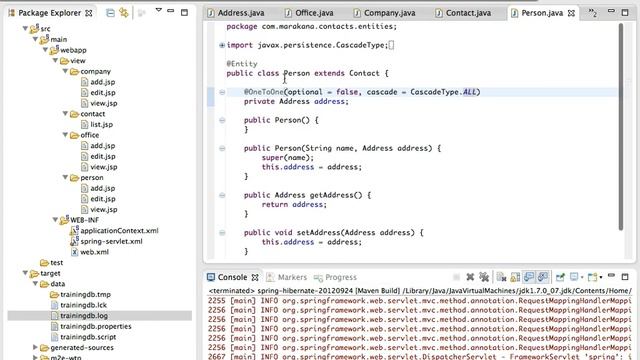Open the Open Console dropdown arrow
The height and width of the screenshot is (360, 640).
(601, 278)
